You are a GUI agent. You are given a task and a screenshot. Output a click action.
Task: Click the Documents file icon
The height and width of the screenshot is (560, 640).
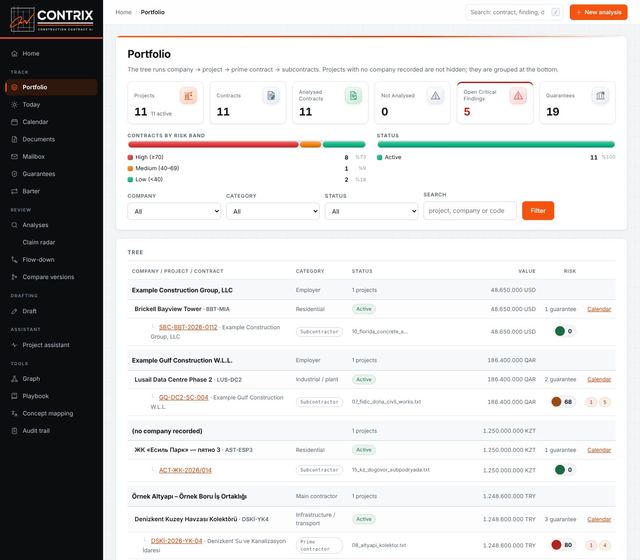coord(14,139)
